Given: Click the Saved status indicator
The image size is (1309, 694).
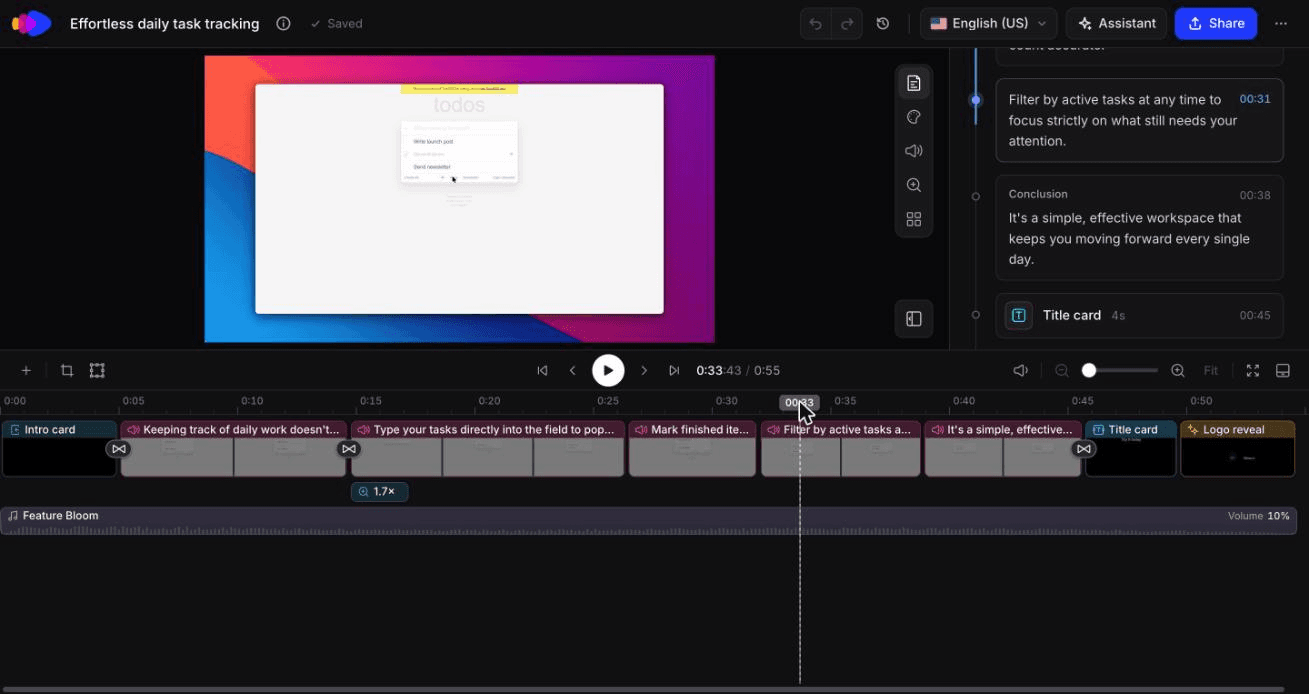Looking at the screenshot, I should tap(336, 23).
